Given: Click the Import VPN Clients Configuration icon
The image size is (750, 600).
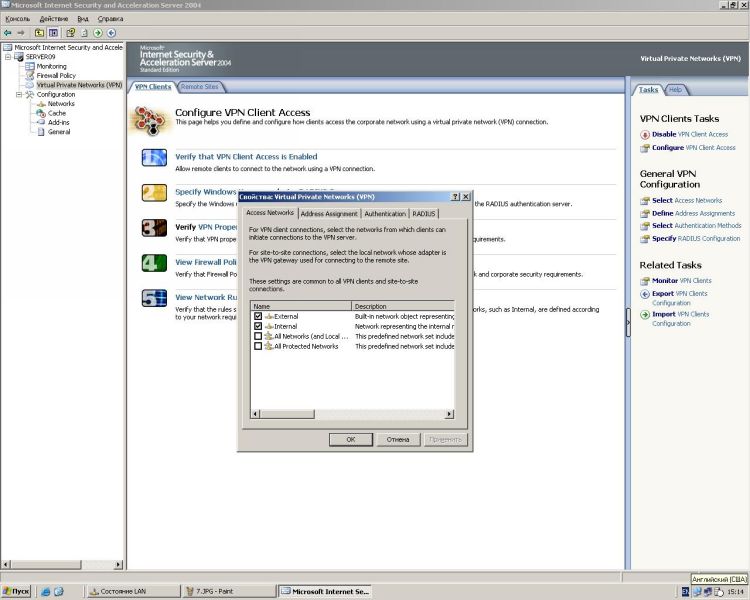Looking at the screenshot, I should tap(645, 314).
